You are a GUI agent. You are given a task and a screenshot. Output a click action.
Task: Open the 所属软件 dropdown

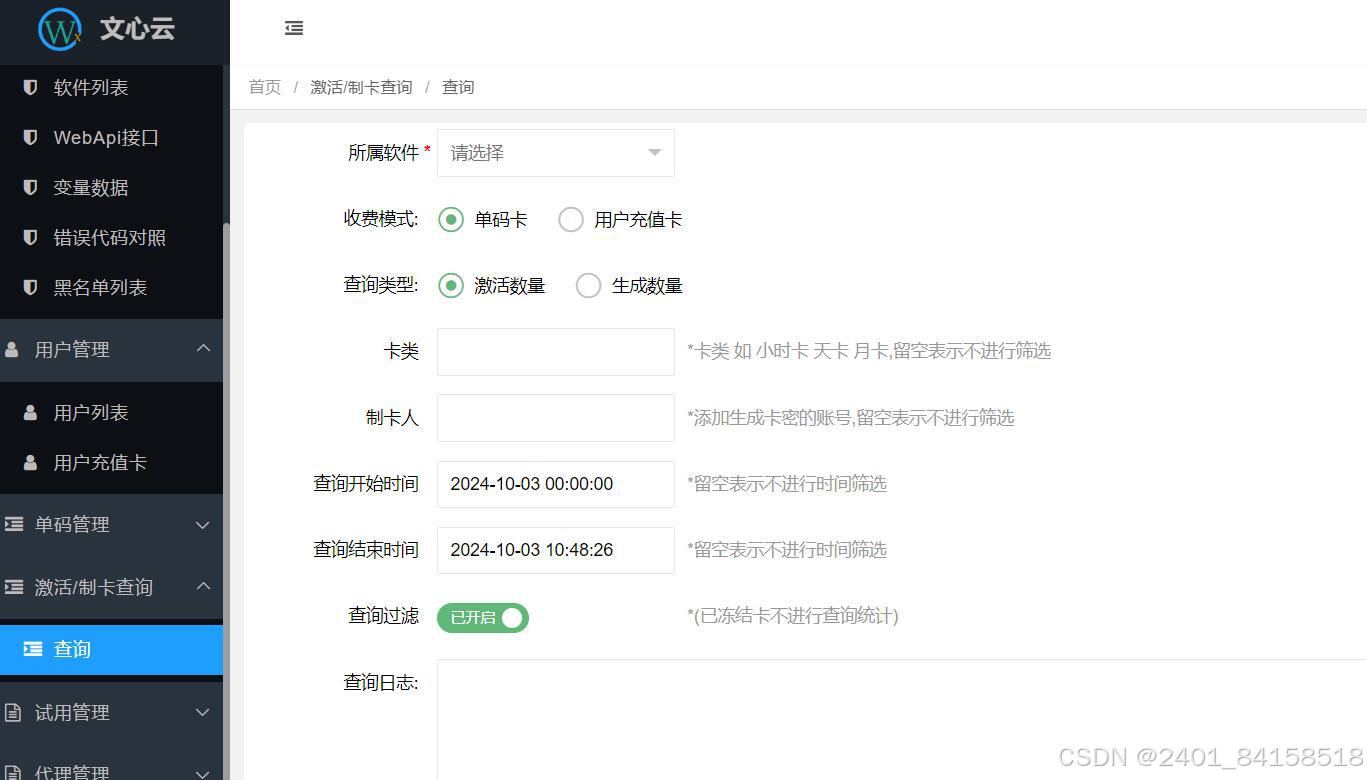(556, 153)
